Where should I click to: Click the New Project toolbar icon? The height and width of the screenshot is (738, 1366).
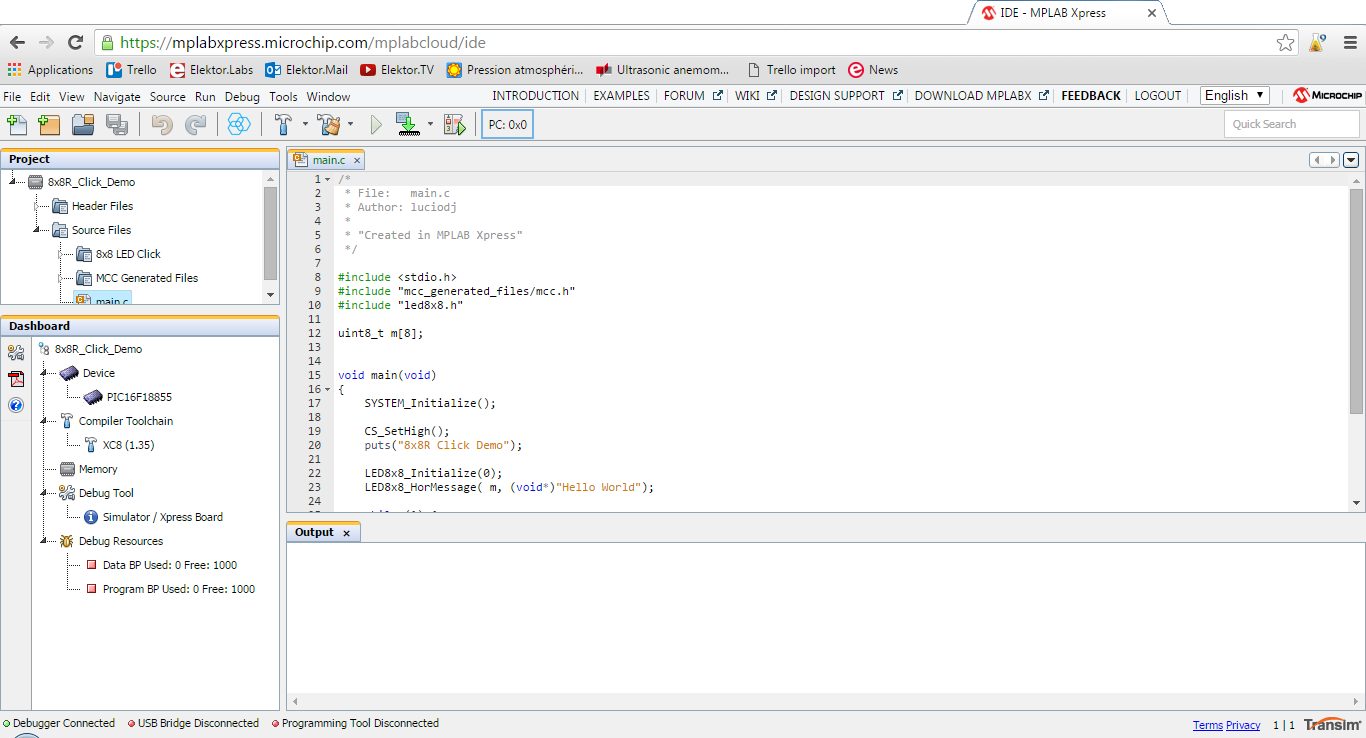pyautogui.click(x=49, y=124)
